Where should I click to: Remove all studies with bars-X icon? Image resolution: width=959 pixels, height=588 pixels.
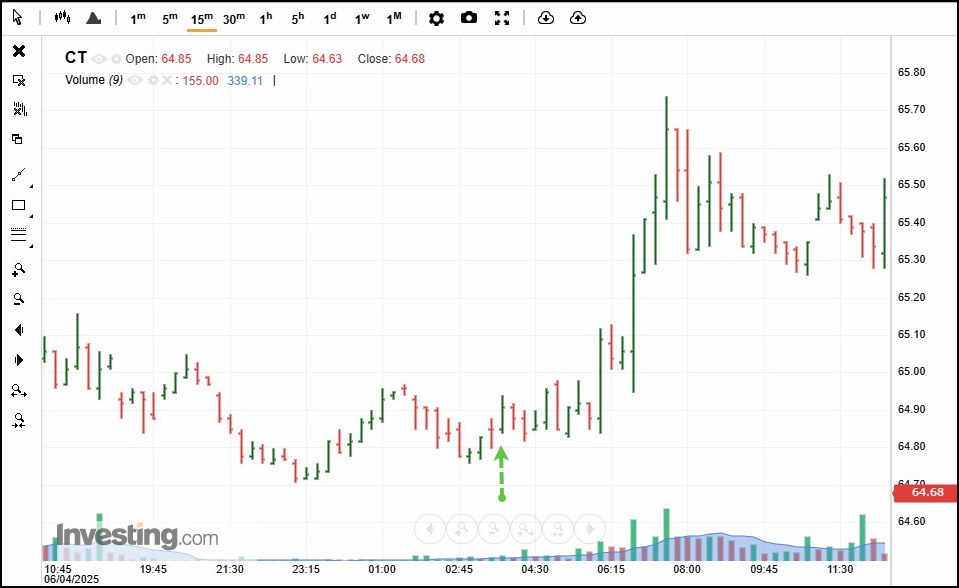click(x=20, y=109)
